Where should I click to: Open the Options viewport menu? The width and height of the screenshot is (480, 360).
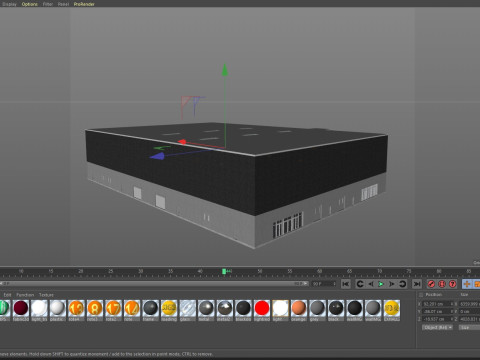(30, 4)
